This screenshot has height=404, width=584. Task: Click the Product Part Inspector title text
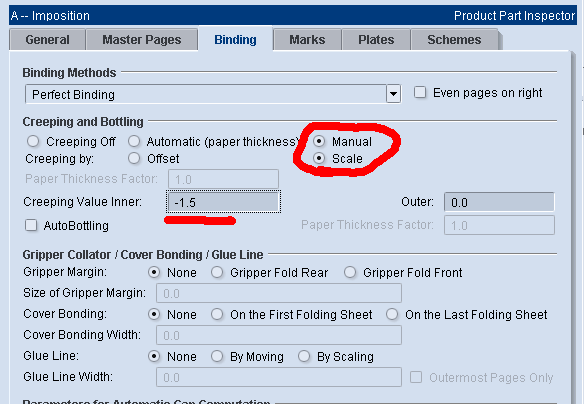click(514, 16)
